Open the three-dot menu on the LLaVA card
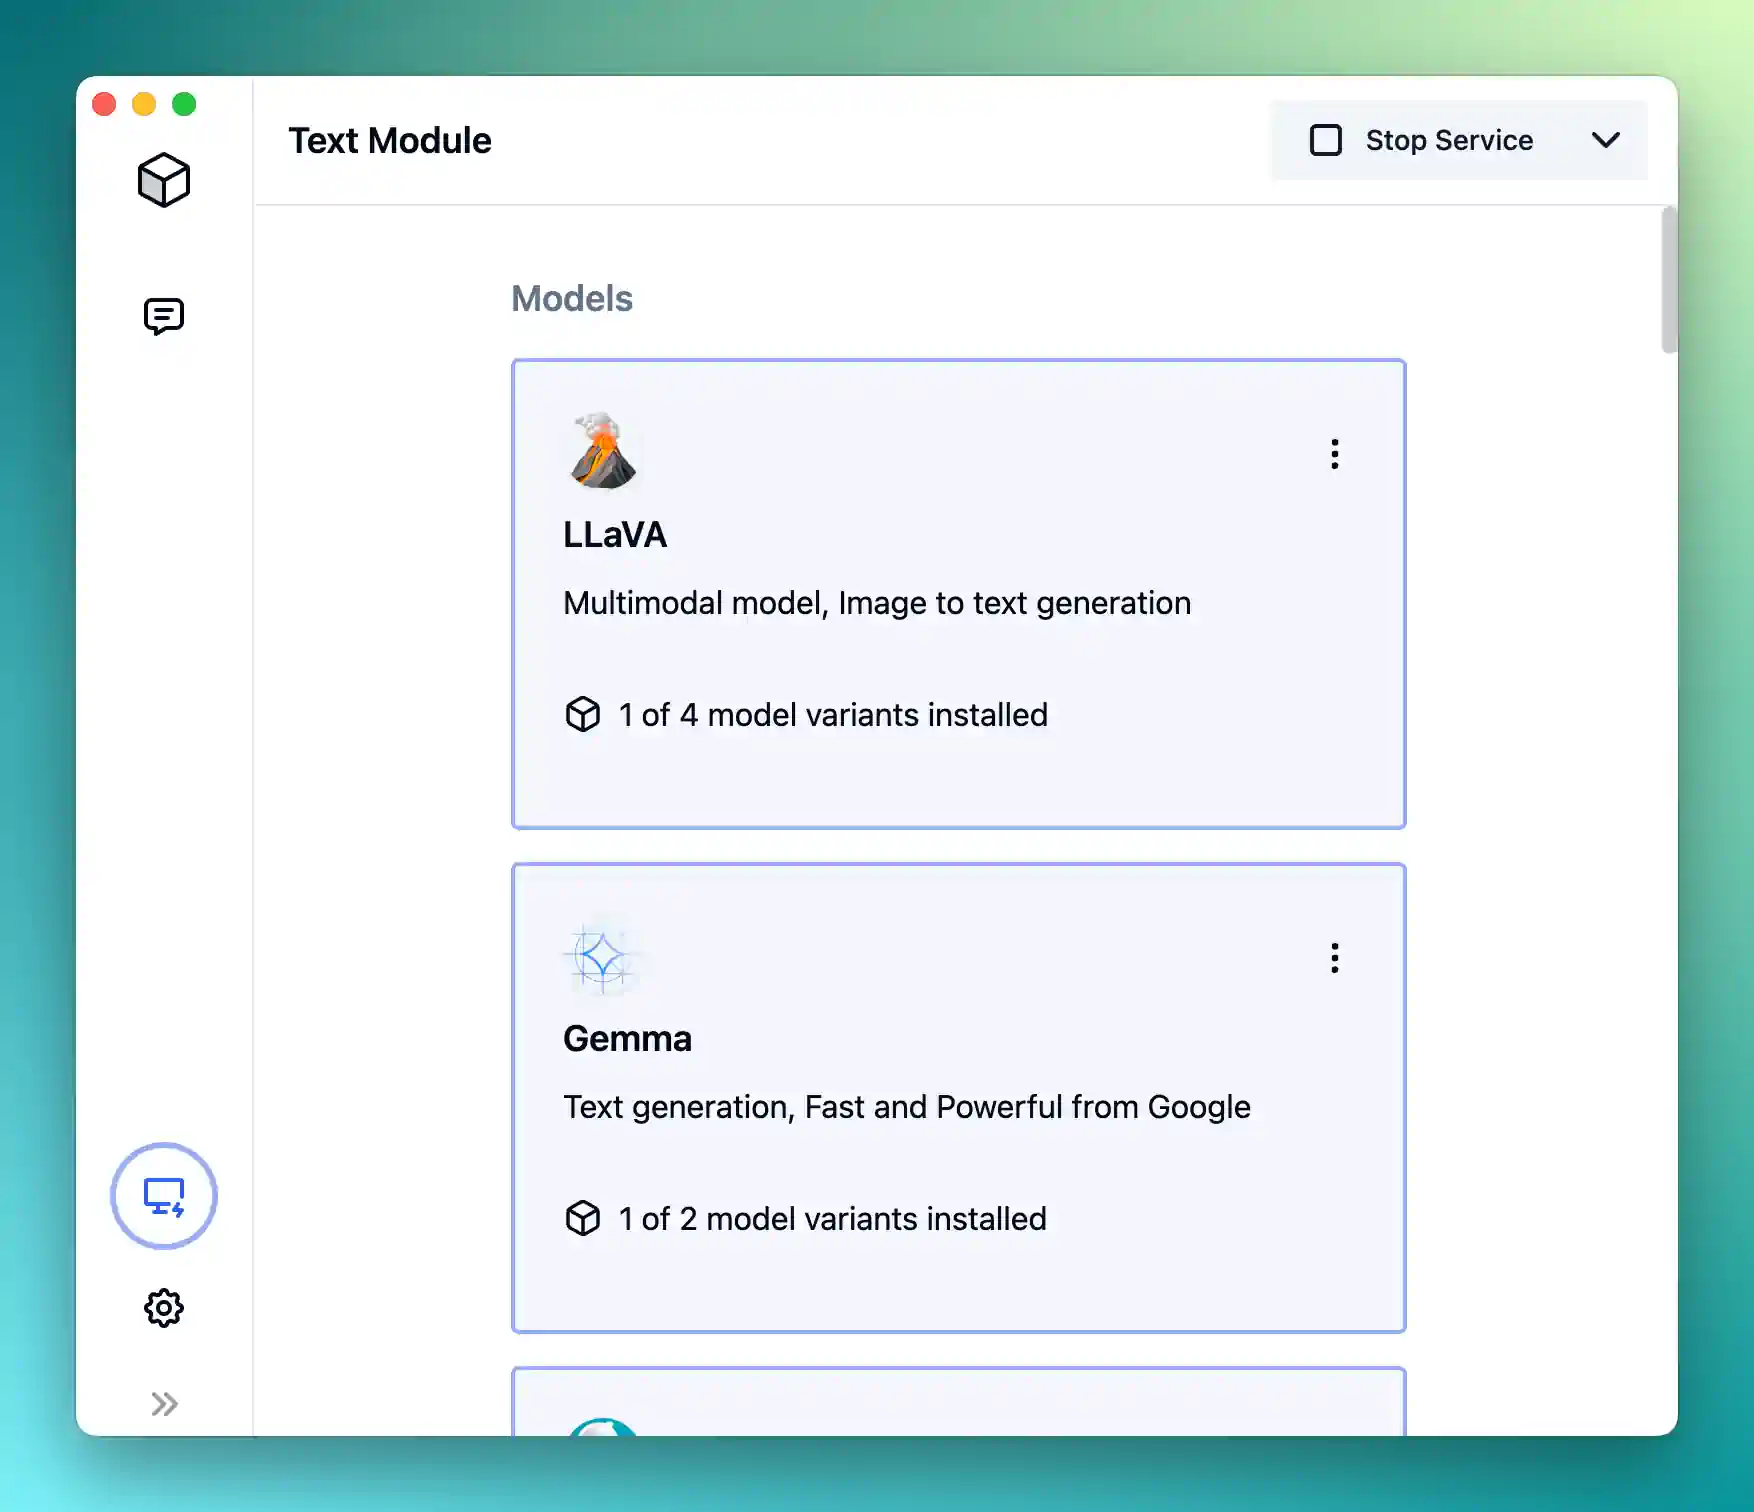 pyautogui.click(x=1335, y=455)
